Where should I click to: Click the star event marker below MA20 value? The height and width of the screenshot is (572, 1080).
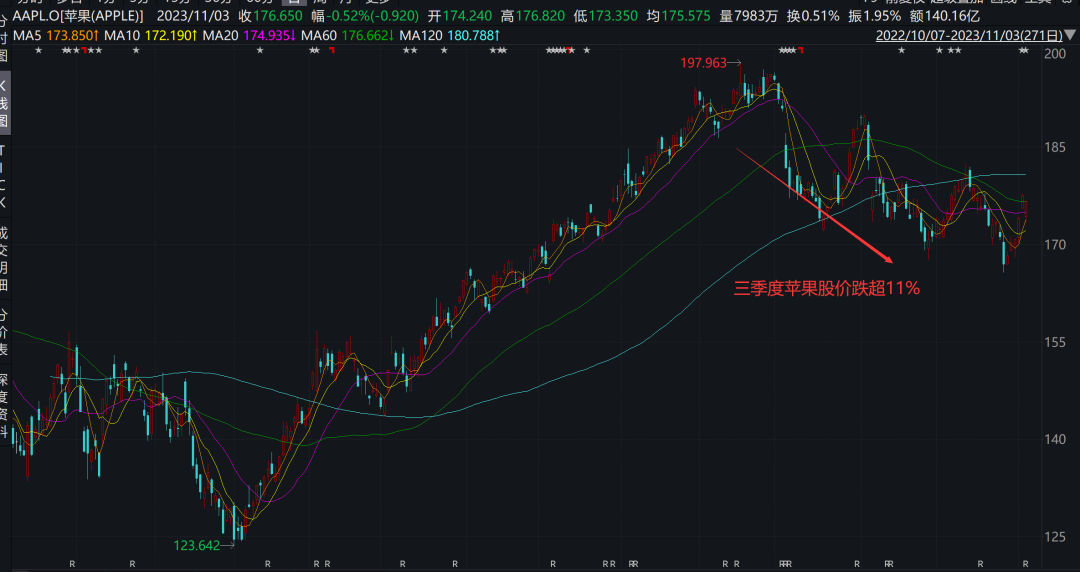point(260,50)
